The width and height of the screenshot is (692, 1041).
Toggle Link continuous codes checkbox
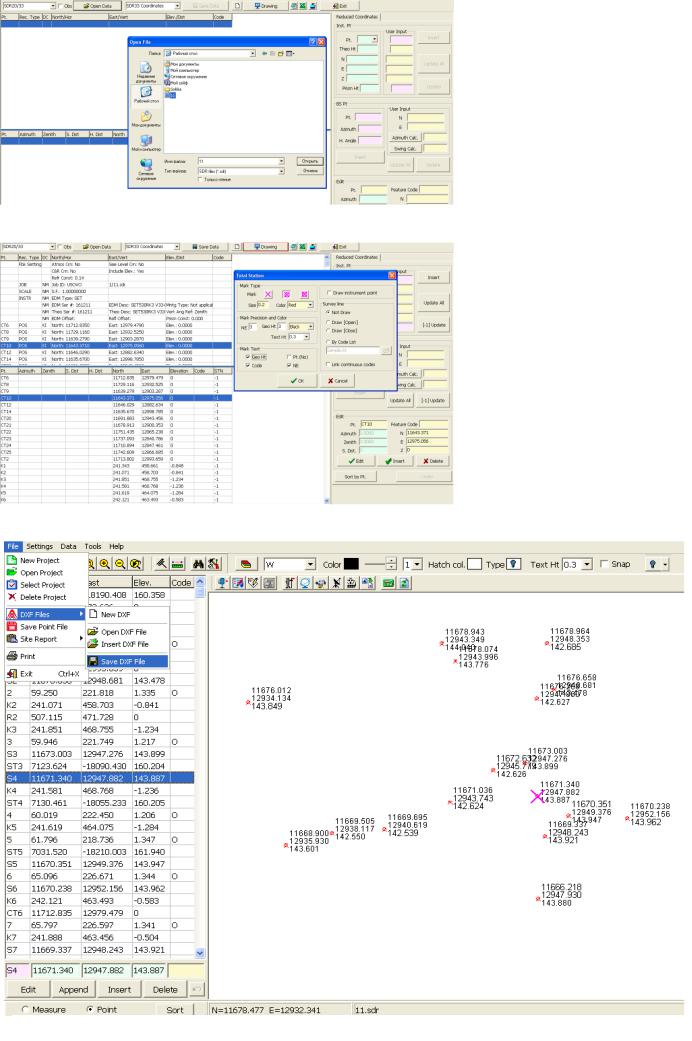click(x=329, y=364)
